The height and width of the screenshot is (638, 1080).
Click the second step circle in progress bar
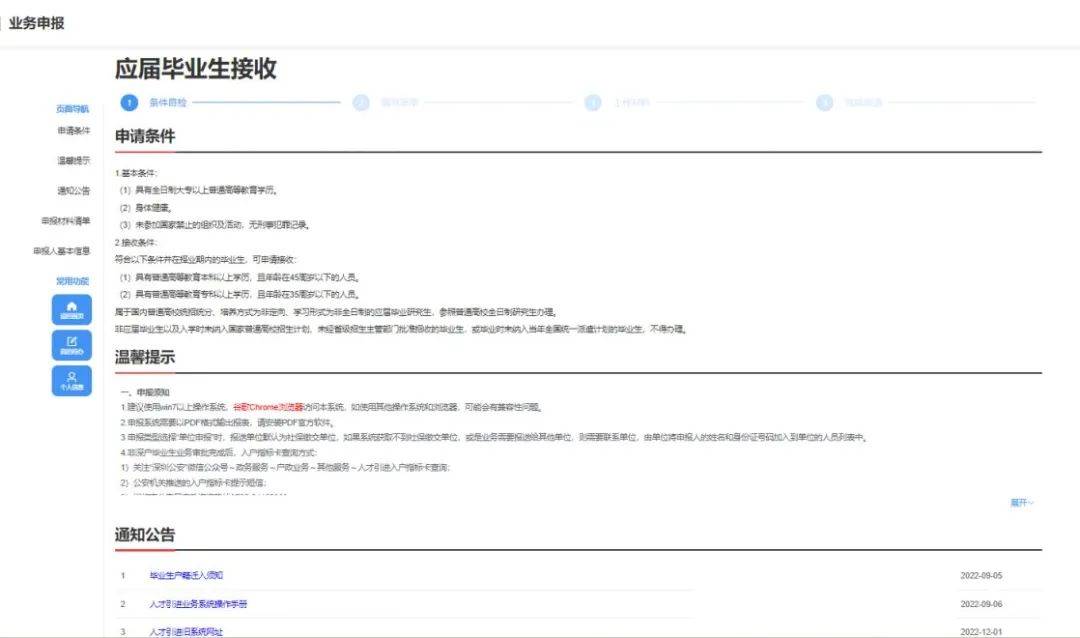tap(361, 103)
